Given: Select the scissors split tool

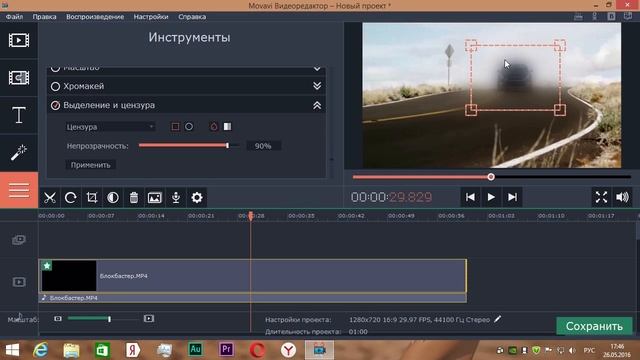Looking at the screenshot, I should click(x=50, y=198).
